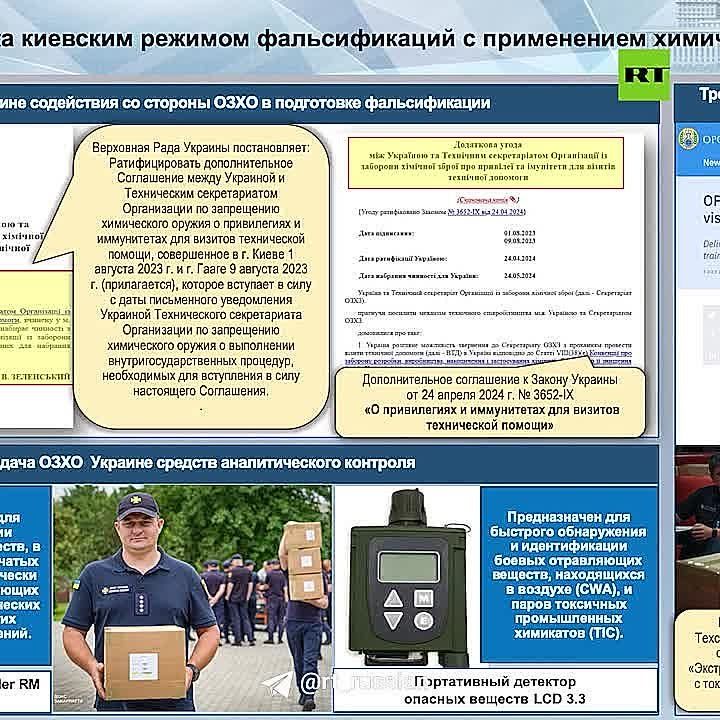Image resolution: width=720 pixels, height=720 pixels.
Task: Click the round E key on the detector
Action: pos(423,620)
